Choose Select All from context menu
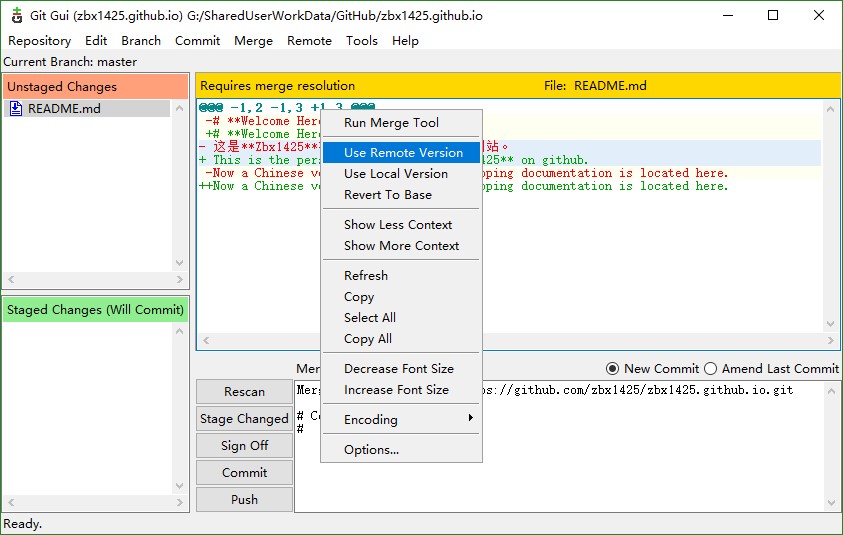The height and width of the screenshot is (535, 843). point(401,318)
